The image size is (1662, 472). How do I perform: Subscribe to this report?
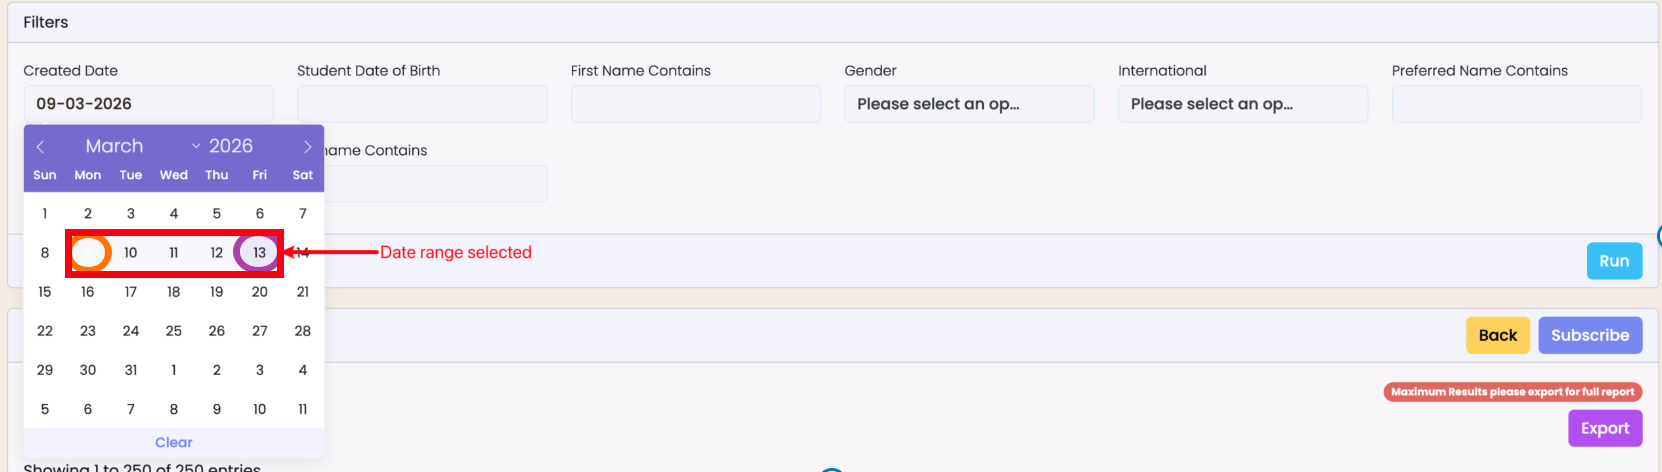click(1589, 336)
